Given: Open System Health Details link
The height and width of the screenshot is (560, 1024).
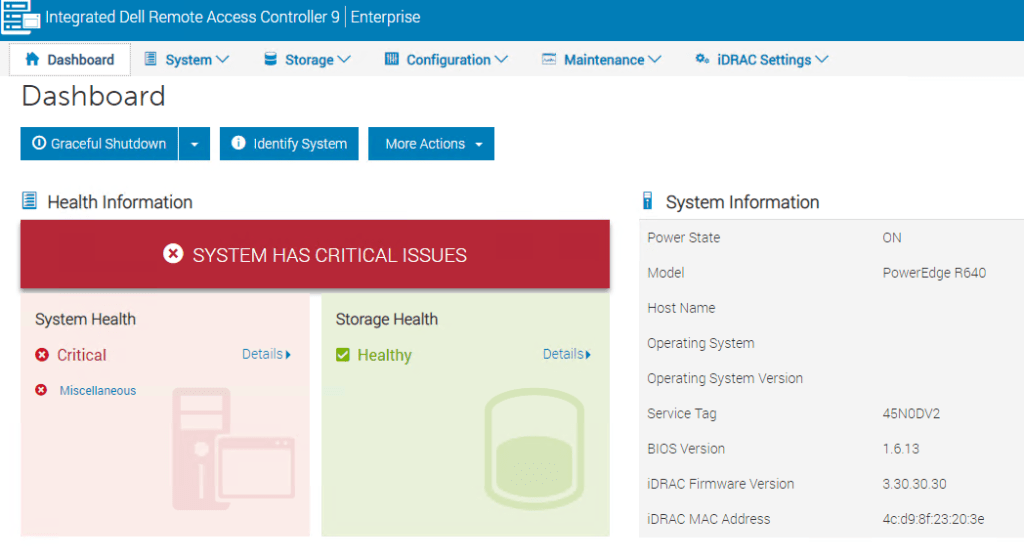Looking at the screenshot, I should pos(266,354).
